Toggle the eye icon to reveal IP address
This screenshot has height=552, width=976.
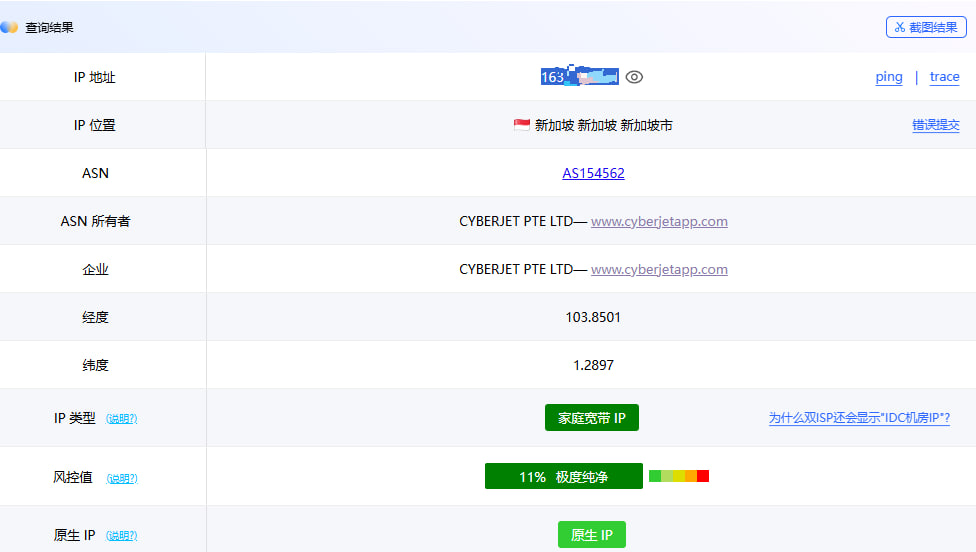click(x=634, y=77)
